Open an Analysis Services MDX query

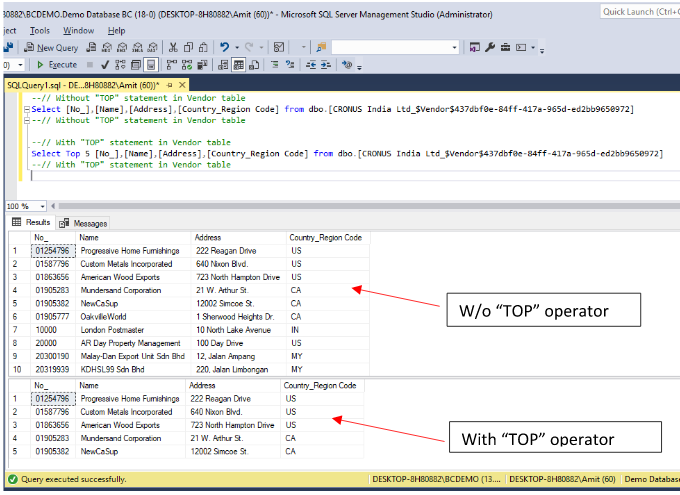[107, 47]
